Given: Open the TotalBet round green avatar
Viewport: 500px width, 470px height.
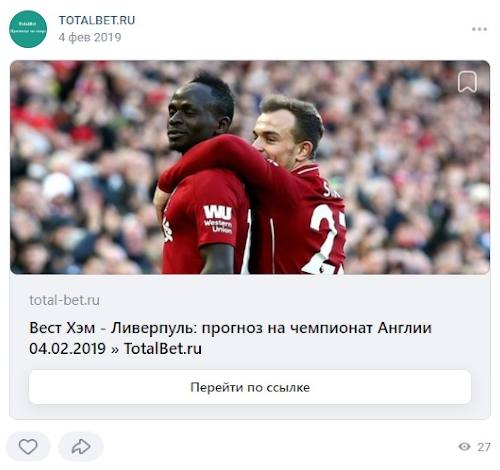Looking at the screenshot, I should 28,29.
